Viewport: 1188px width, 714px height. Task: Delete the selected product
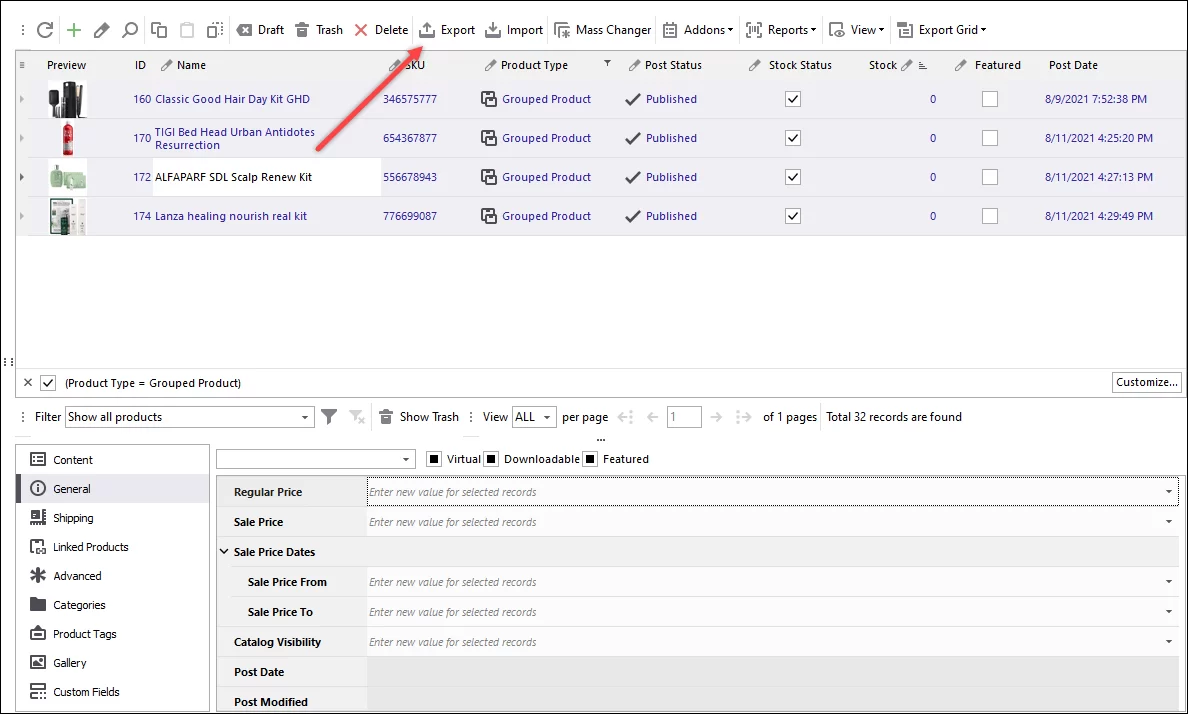[380, 29]
